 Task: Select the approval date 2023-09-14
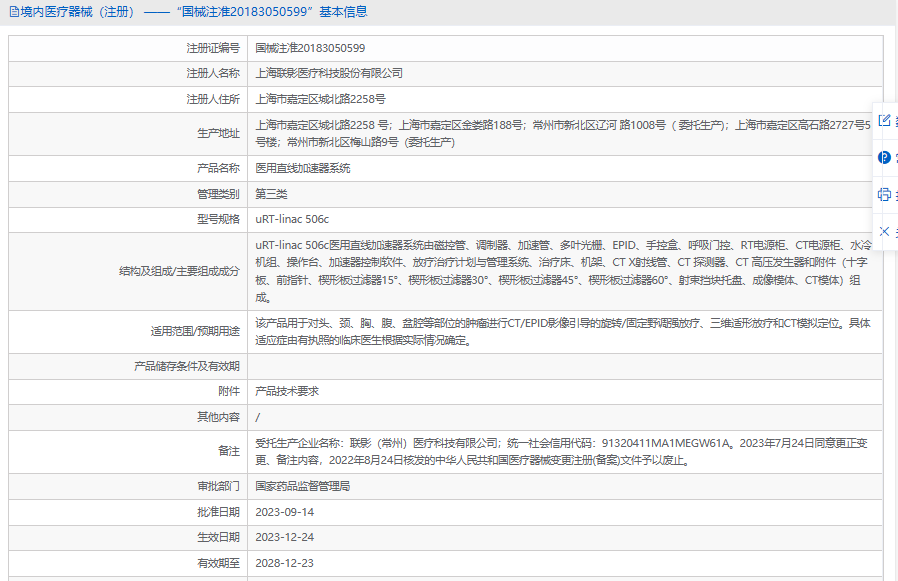tap(285, 512)
